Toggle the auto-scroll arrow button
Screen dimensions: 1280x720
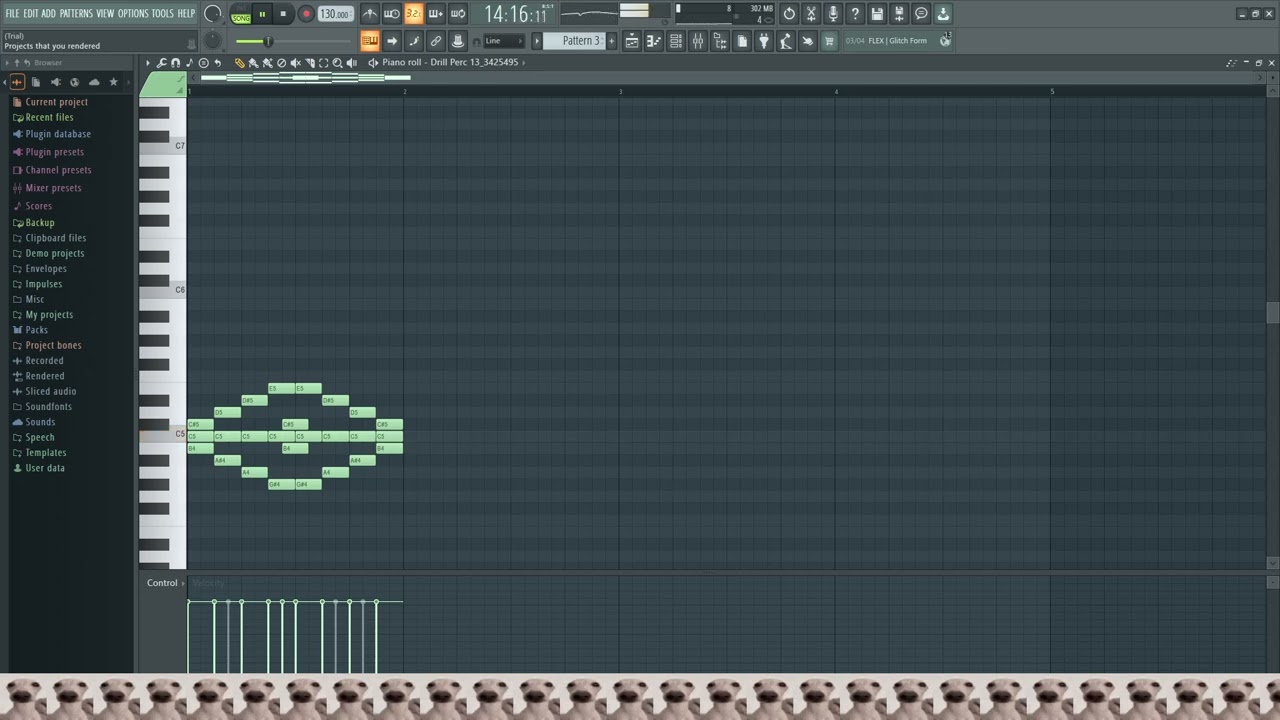pyautogui.click(x=392, y=41)
